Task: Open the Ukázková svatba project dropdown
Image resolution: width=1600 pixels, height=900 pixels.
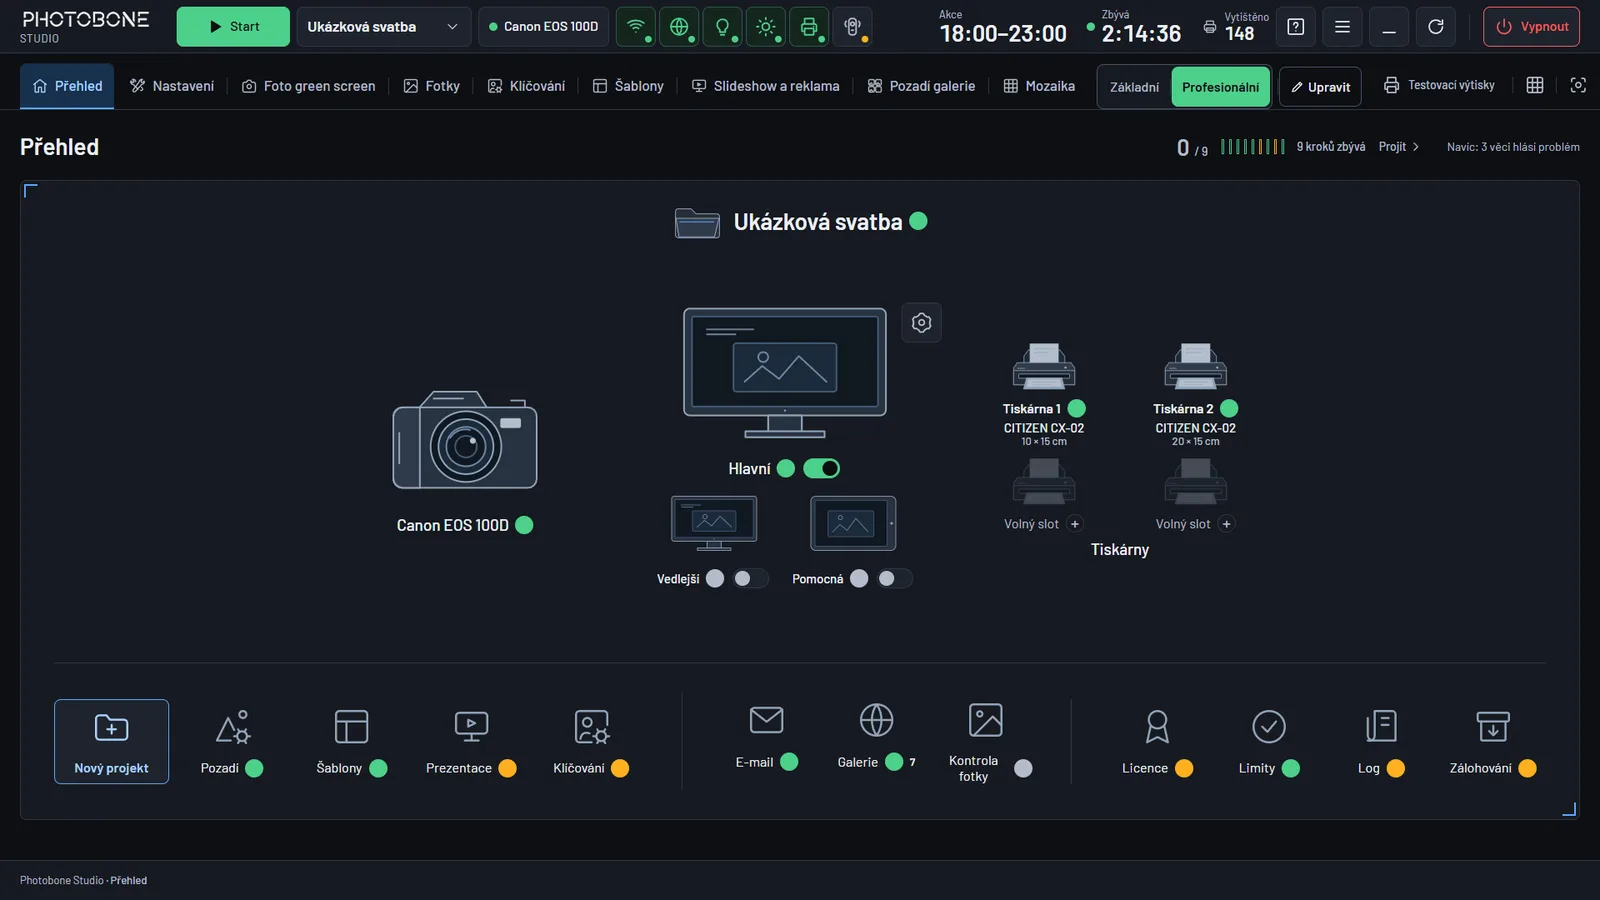Action: click(x=384, y=27)
